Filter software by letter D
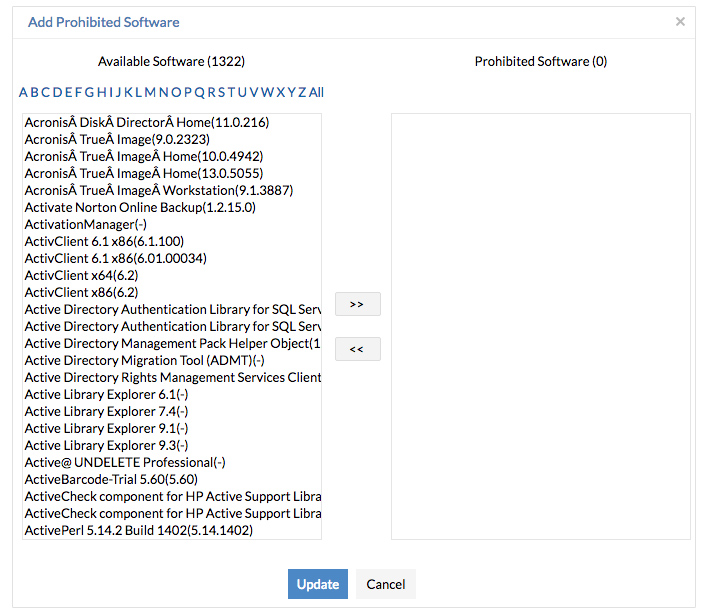The height and width of the screenshot is (615, 704). click(x=57, y=92)
